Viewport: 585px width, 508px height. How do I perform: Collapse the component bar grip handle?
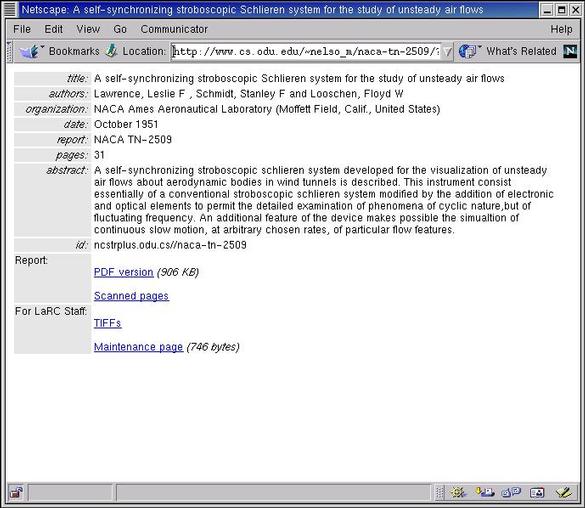(x=440, y=493)
